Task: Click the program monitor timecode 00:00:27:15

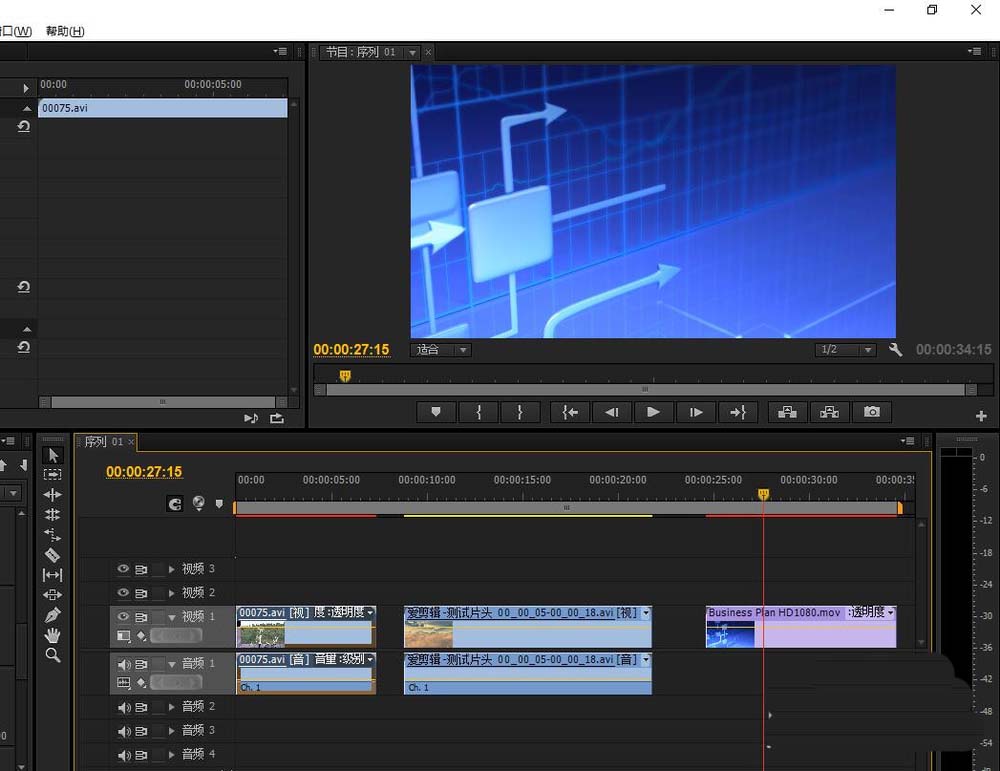Action: [351, 349]
